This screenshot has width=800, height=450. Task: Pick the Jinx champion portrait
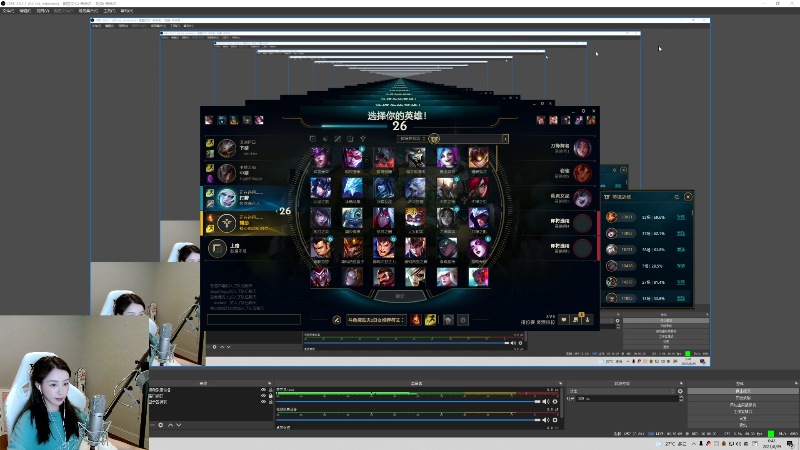[447, 158]
